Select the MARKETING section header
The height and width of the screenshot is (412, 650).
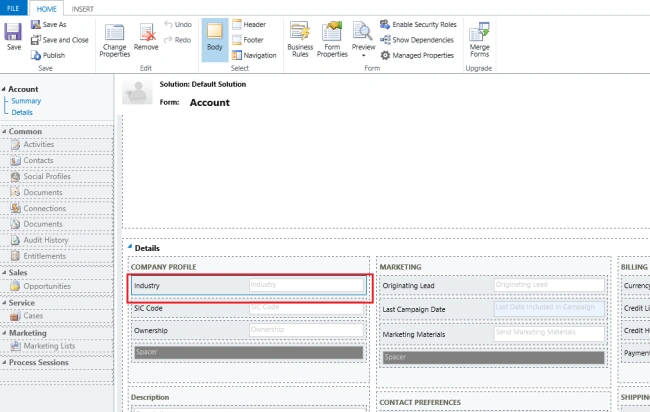pos(400,267)
